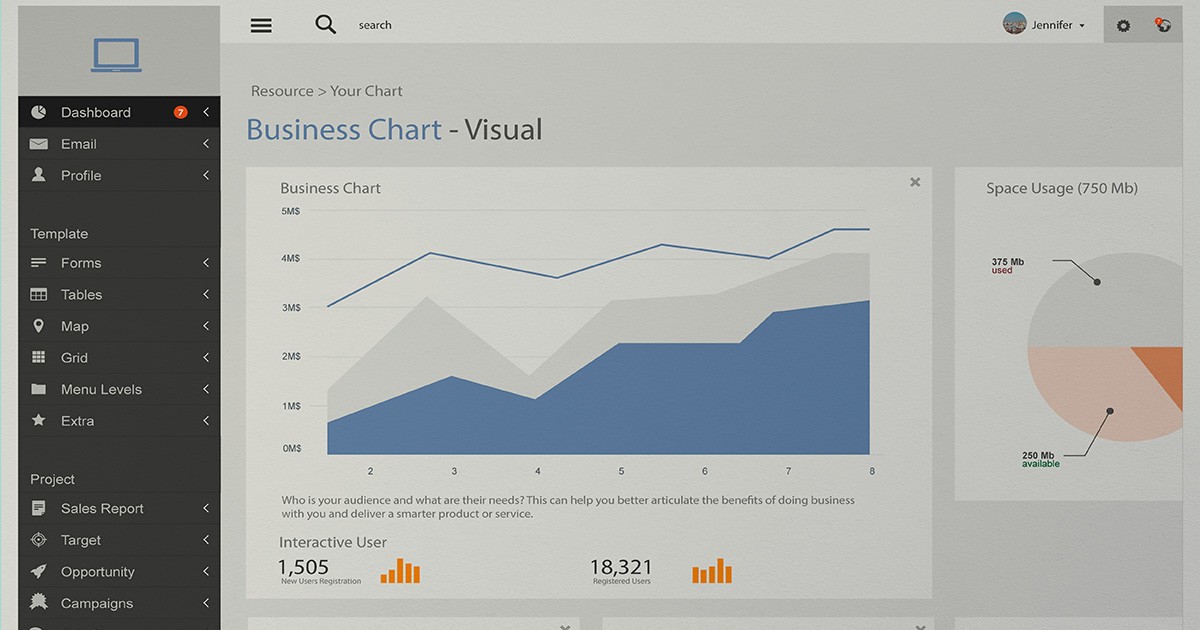This screenshot has height=630, width=1200.
Task: Select the Map pin icon
Action: [x=39, y=326]
